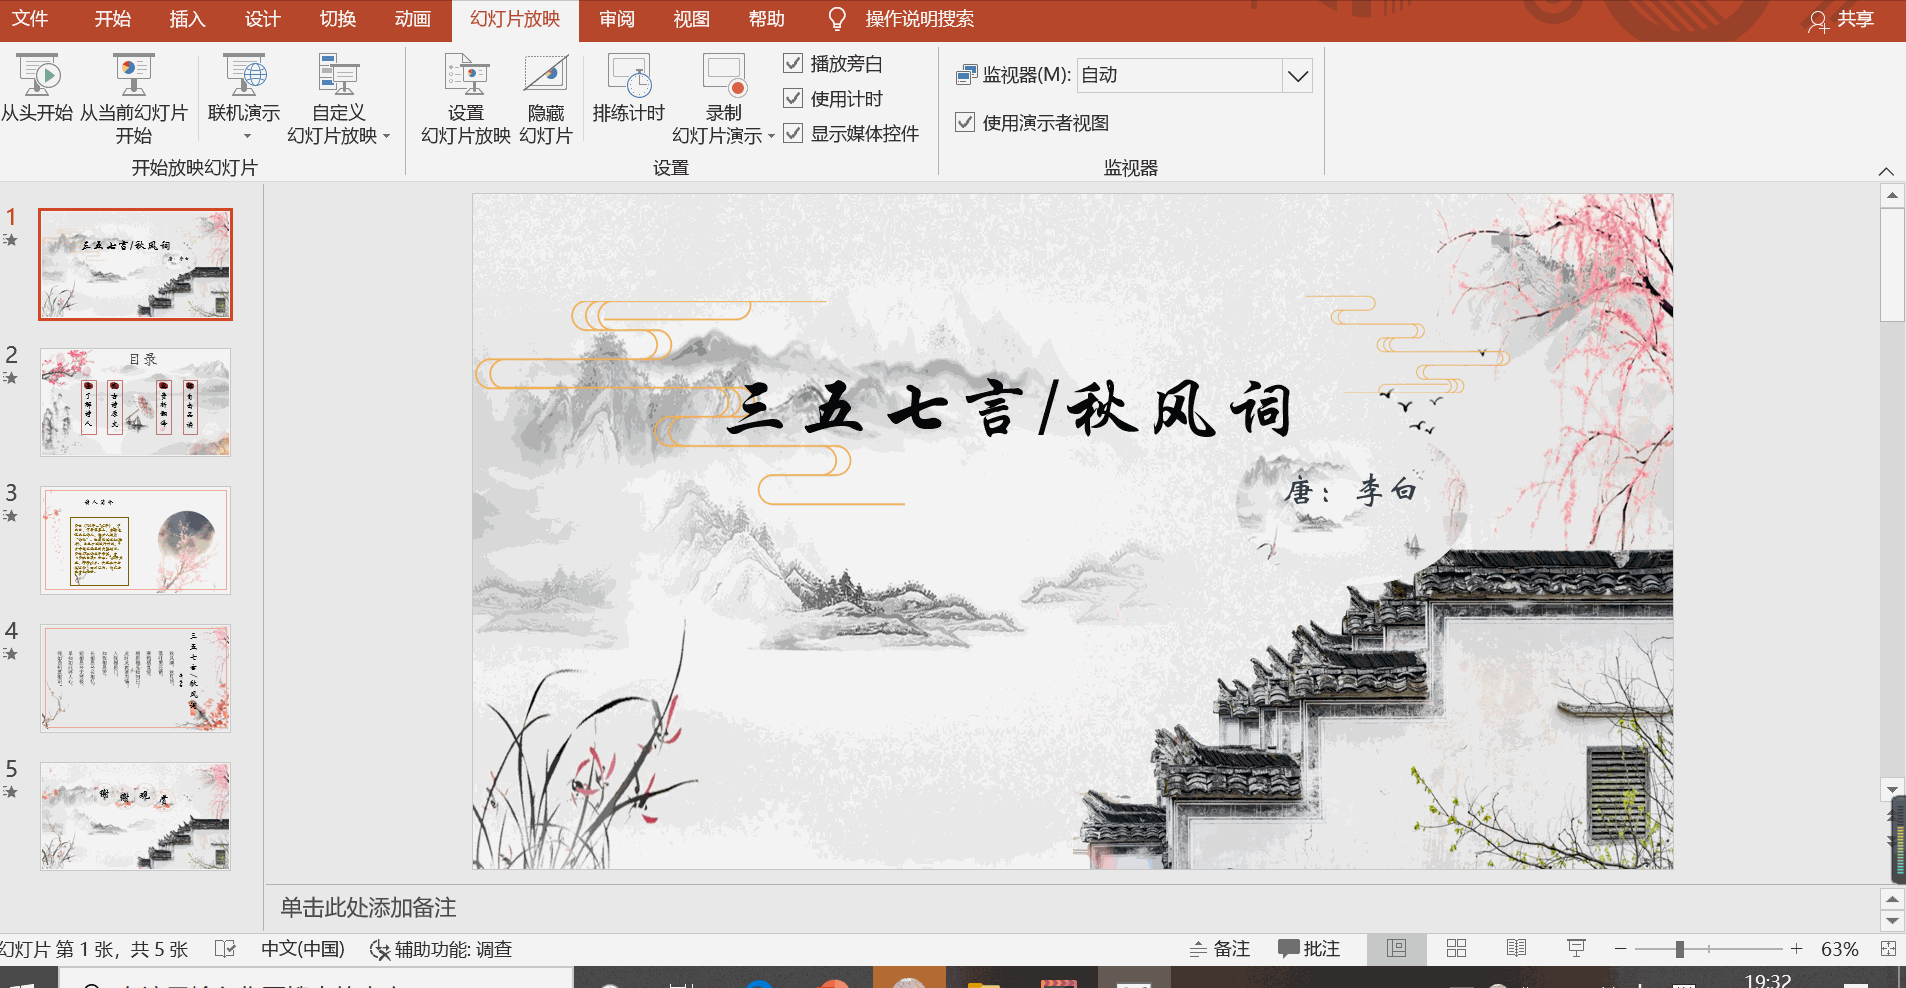Expand the Monitor (监视器) dropdown arrow

tap(1297, 76)
